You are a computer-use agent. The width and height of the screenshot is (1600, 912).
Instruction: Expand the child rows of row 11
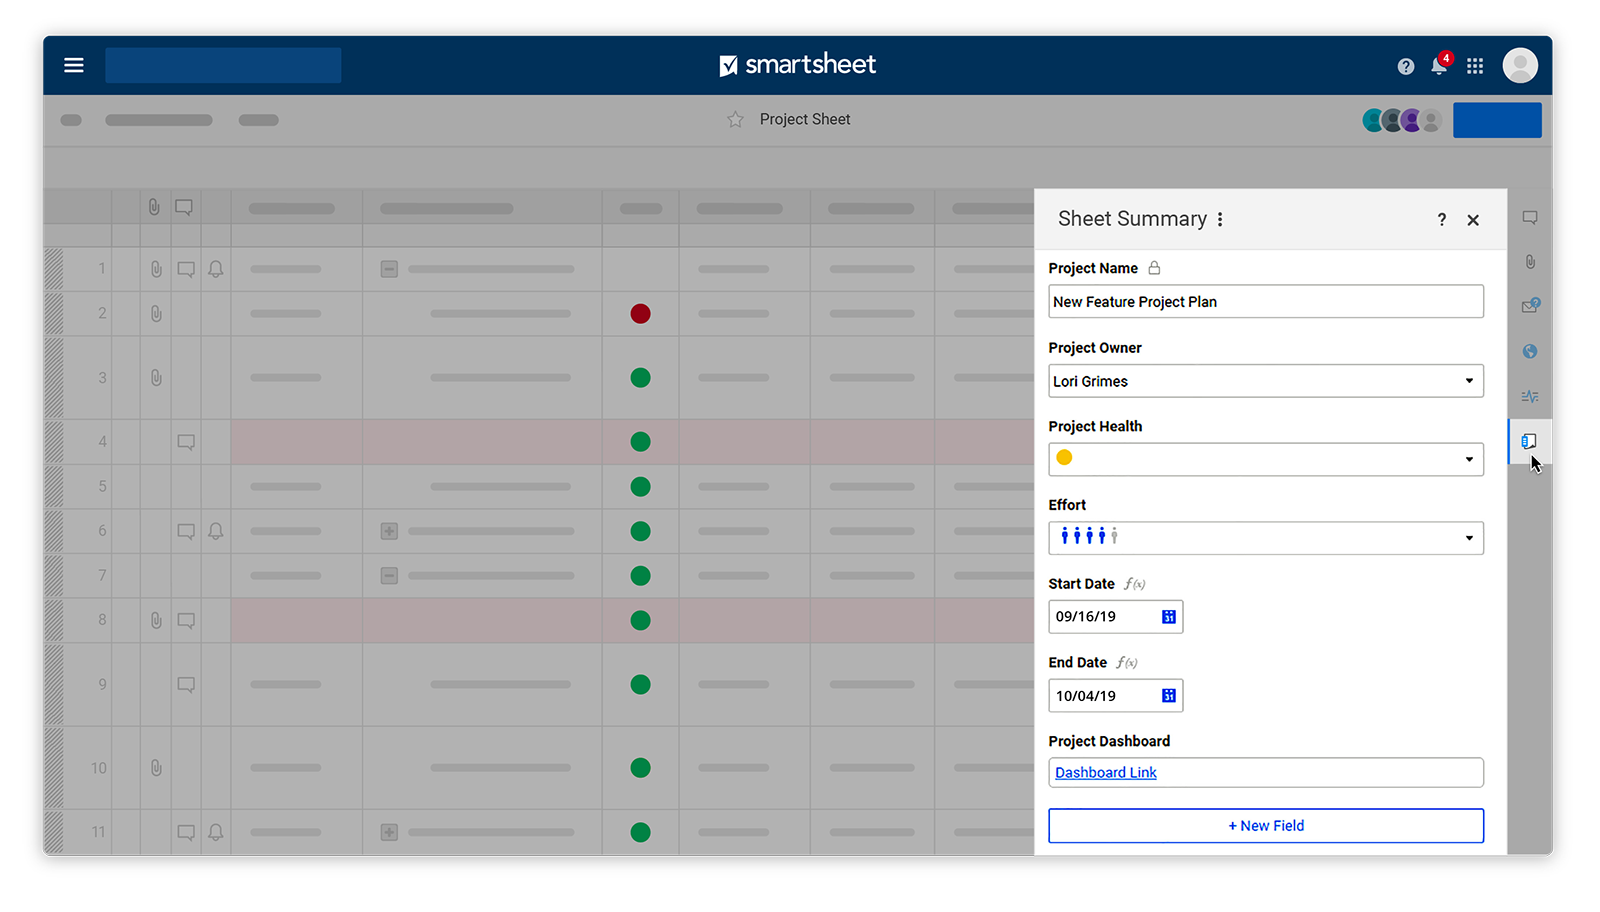389,832
